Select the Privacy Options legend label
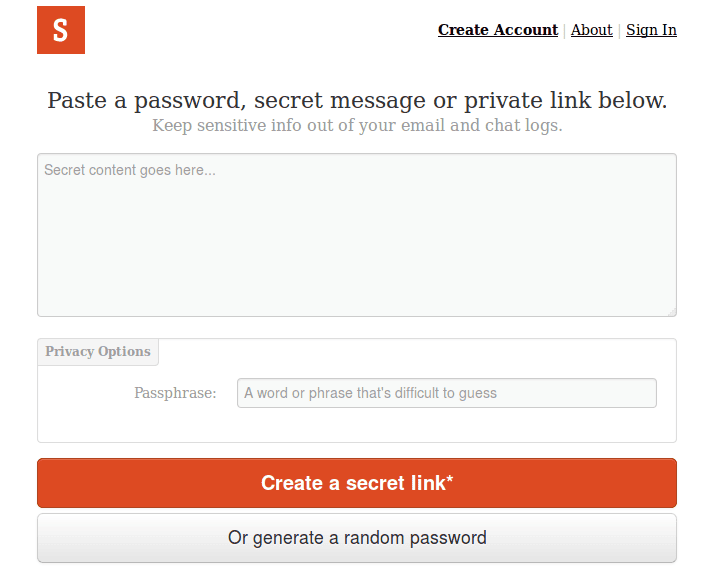 click(98, 352)
